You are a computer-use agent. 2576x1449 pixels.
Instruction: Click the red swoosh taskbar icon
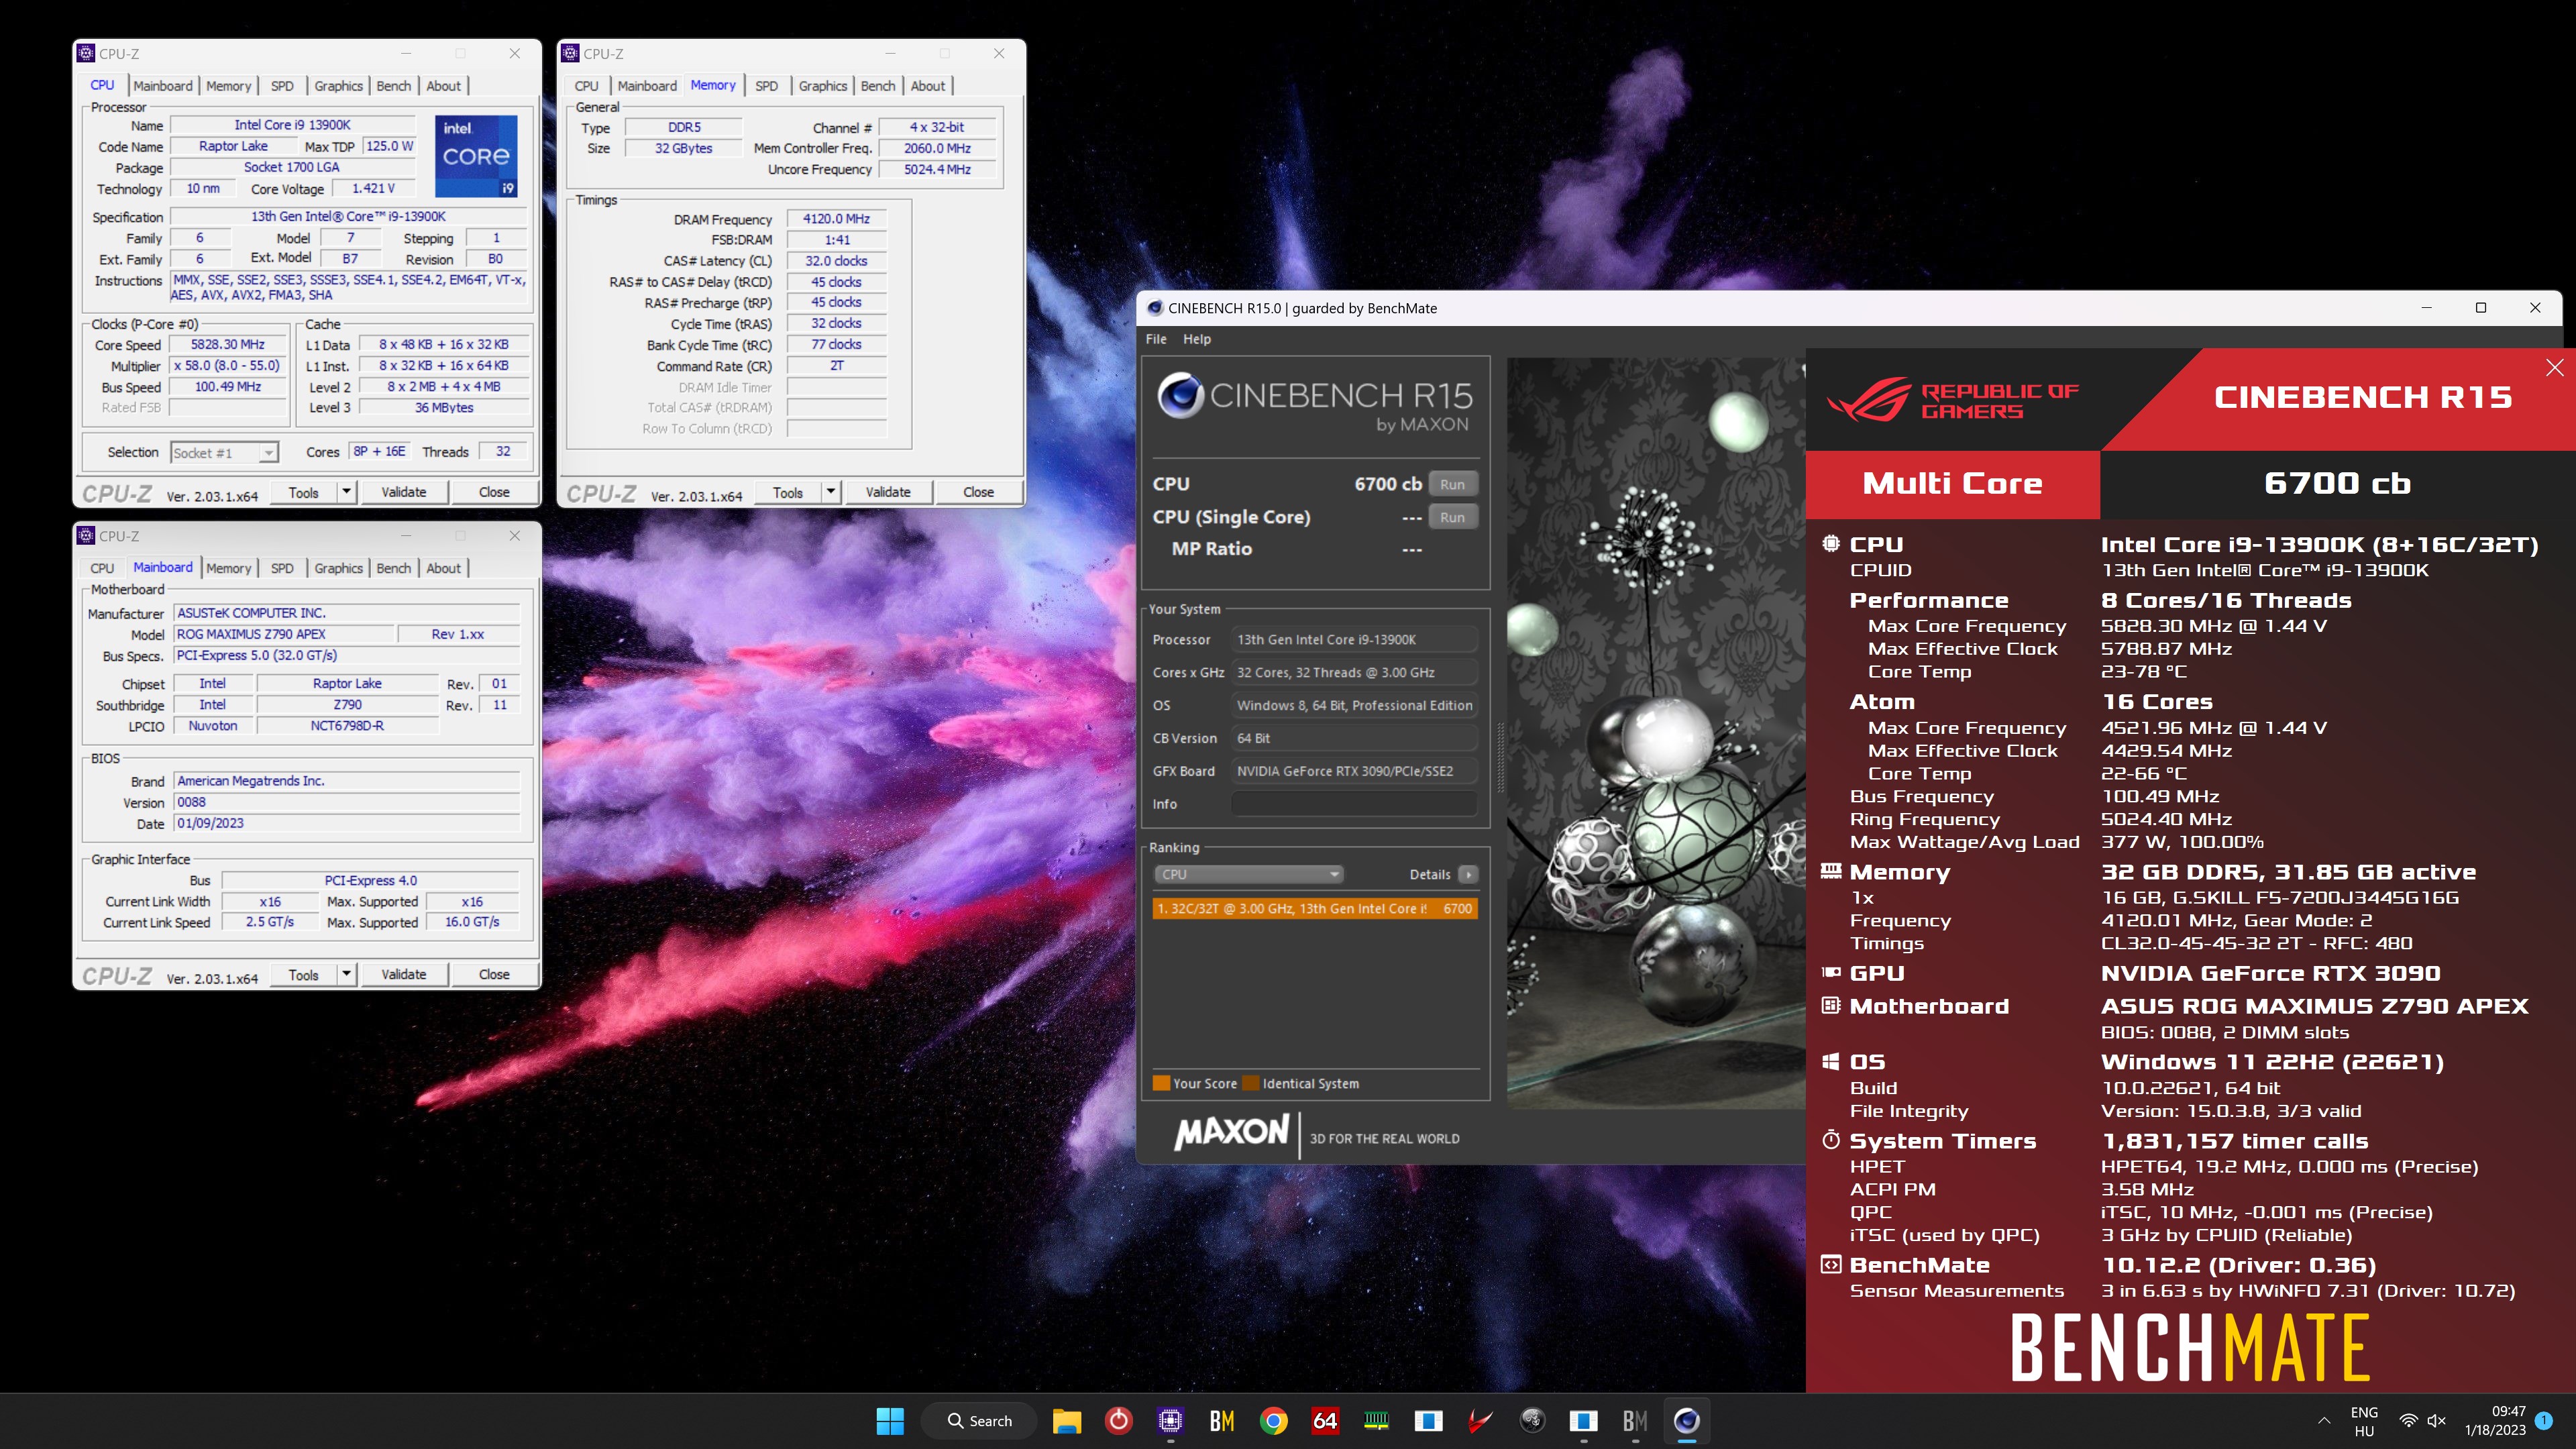pos(1480,1420)
